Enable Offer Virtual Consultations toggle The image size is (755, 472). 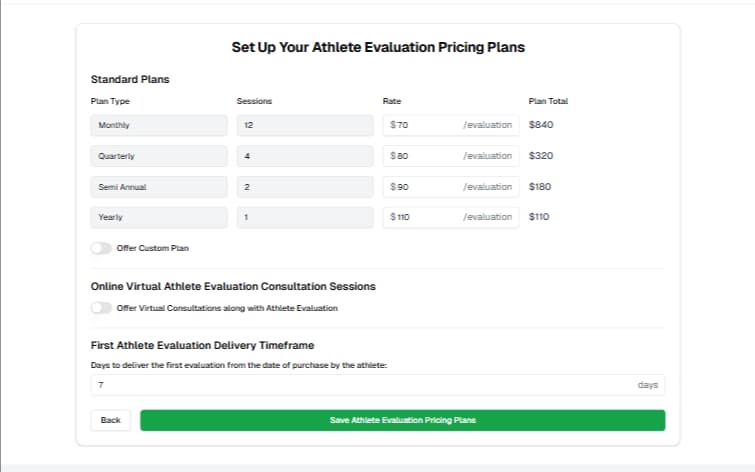[x=101, y=308]
